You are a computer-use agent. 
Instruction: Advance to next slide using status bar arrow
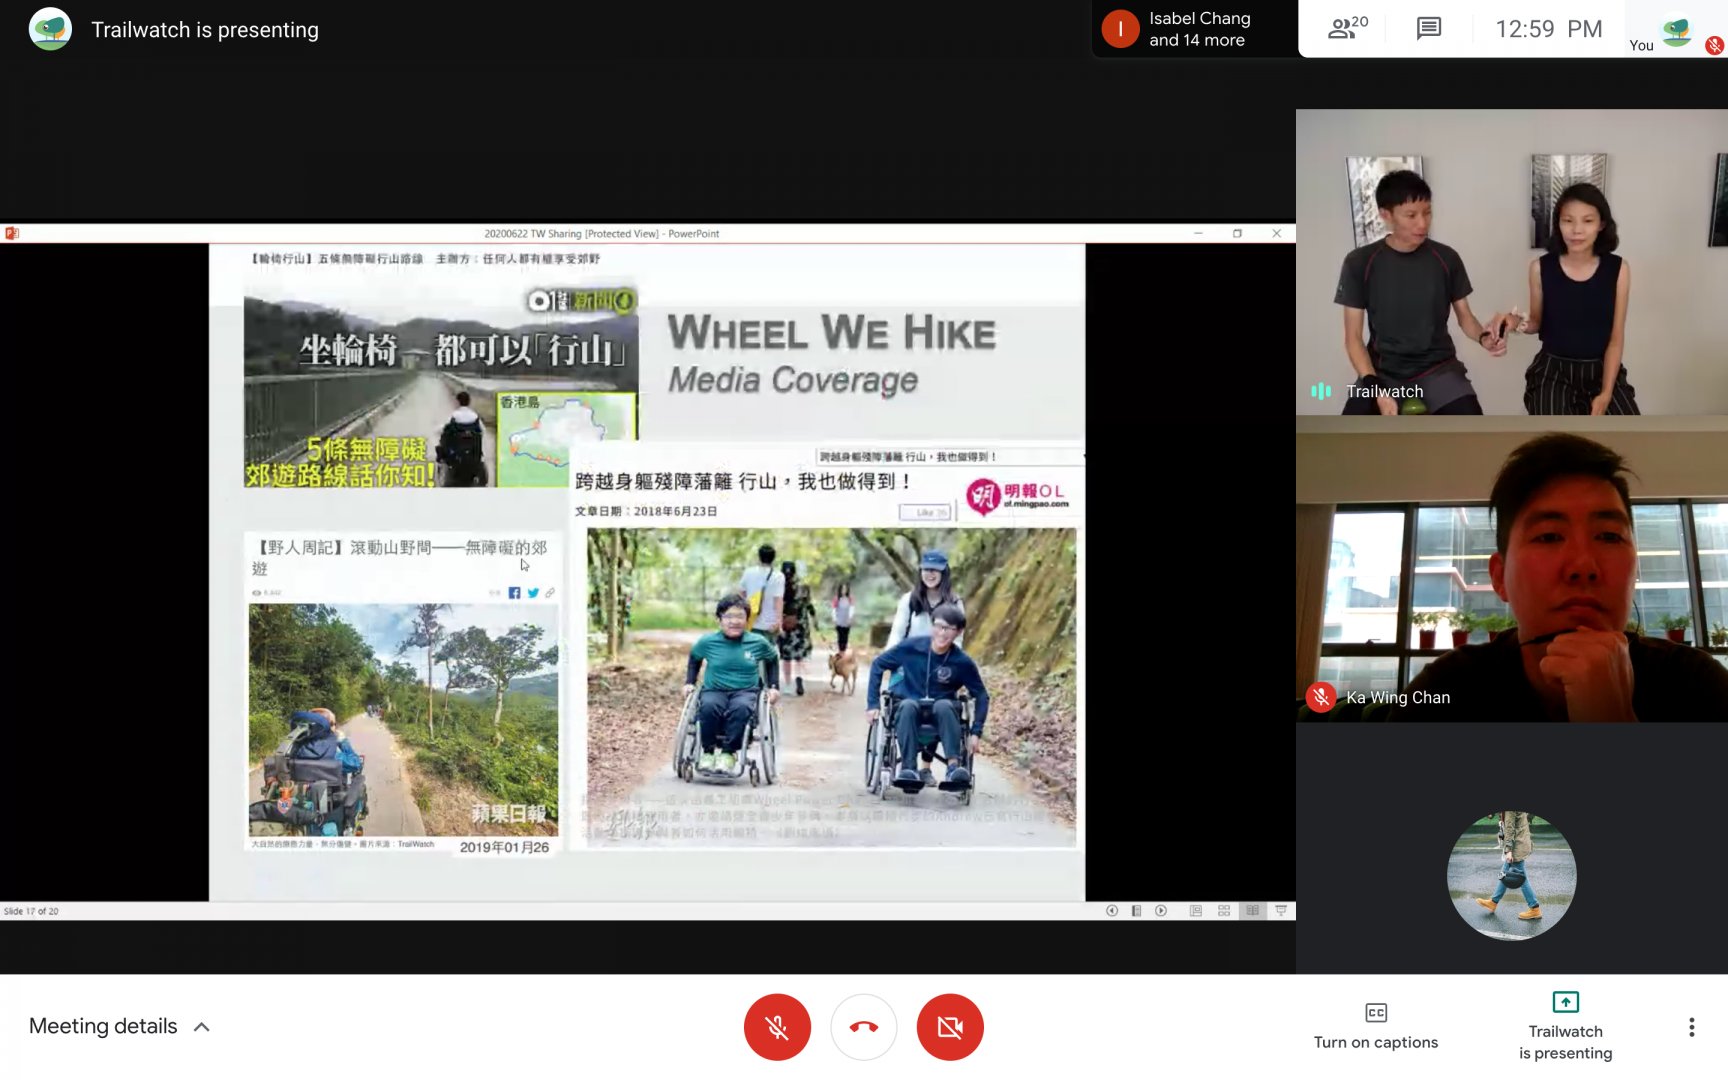[x=1161, y=911]
